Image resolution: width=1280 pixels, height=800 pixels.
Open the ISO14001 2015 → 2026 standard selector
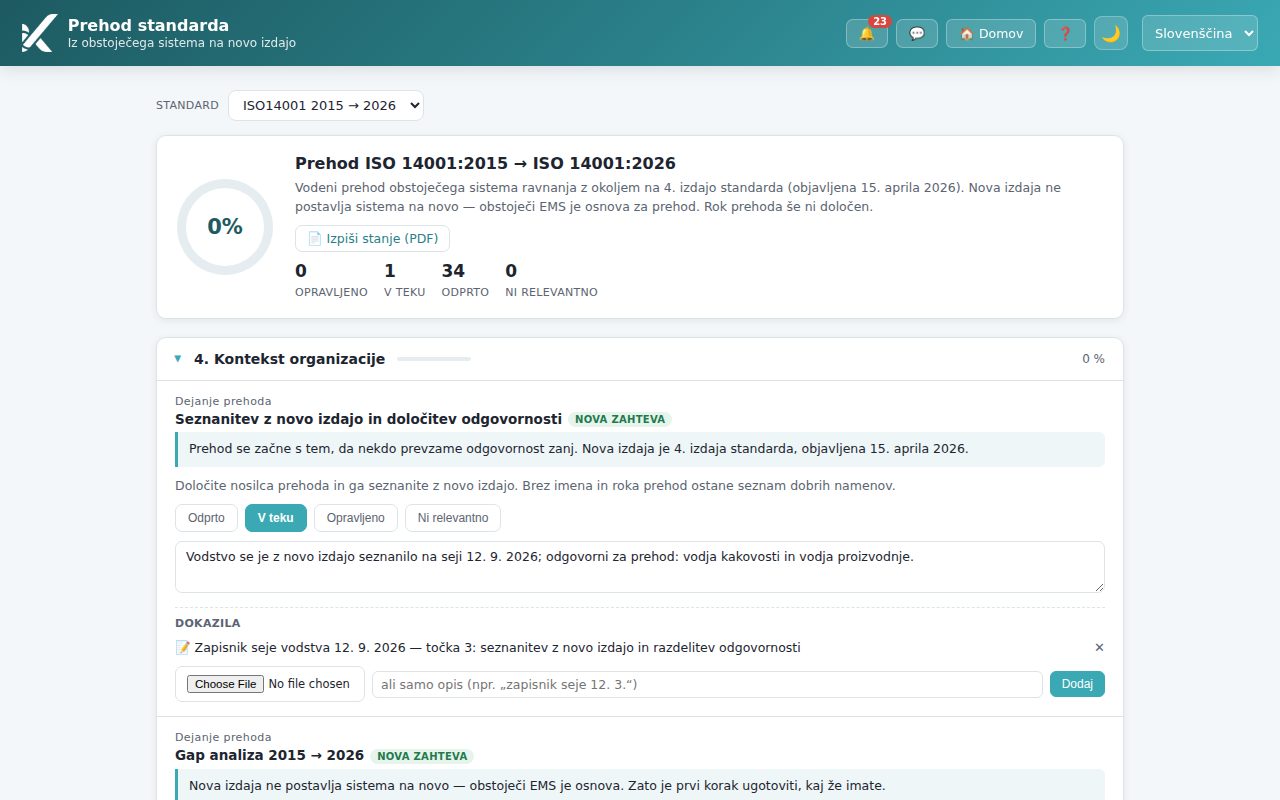[326, 105]
